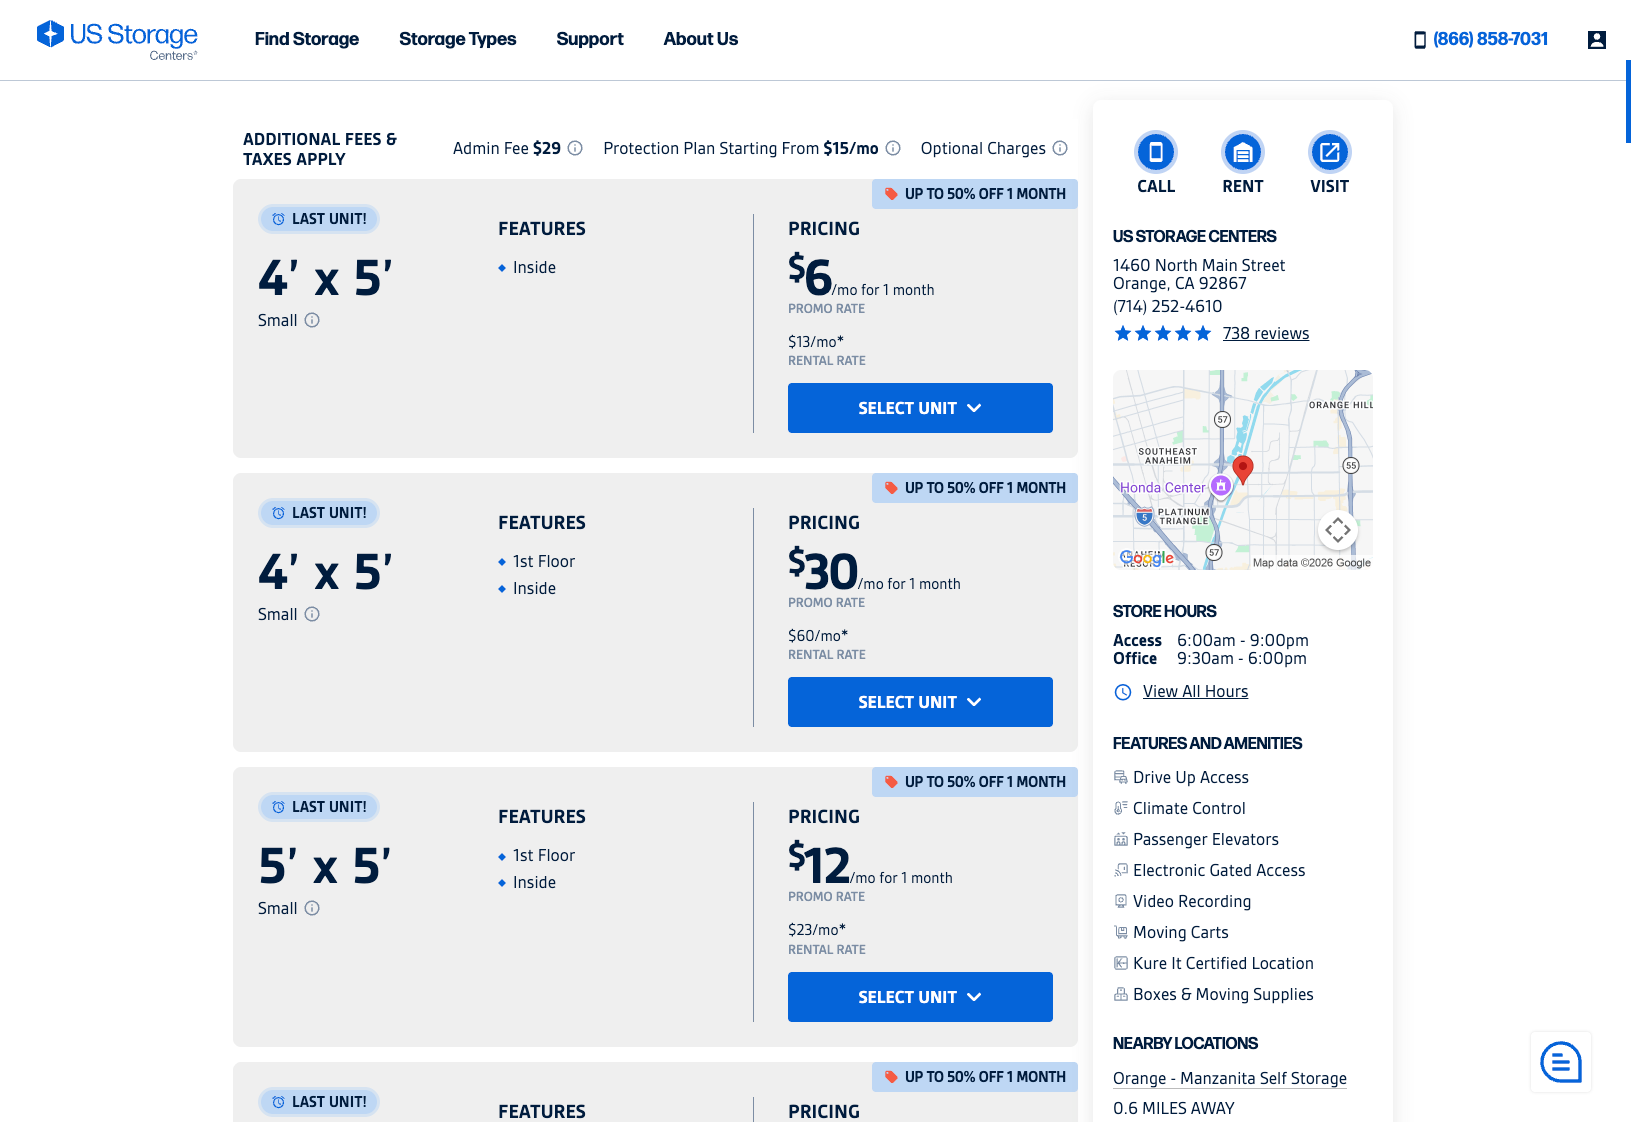The height and width of the screenshot is (1122, 1631).
Task: Click the clock icon next to View All Hours
Action: 1122,691
